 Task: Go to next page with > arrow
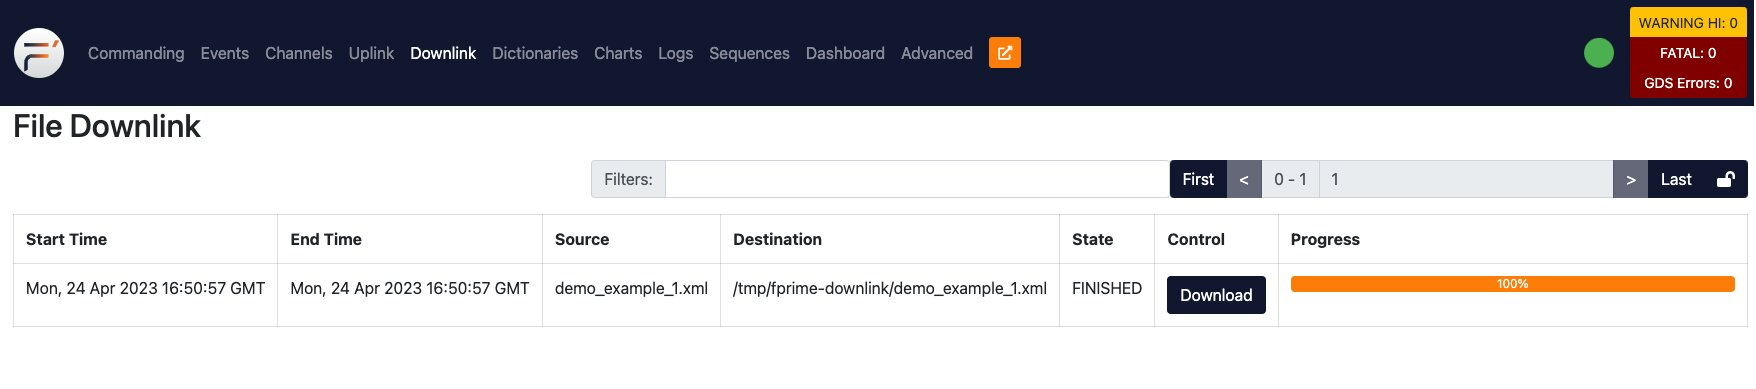[1631, 180]
